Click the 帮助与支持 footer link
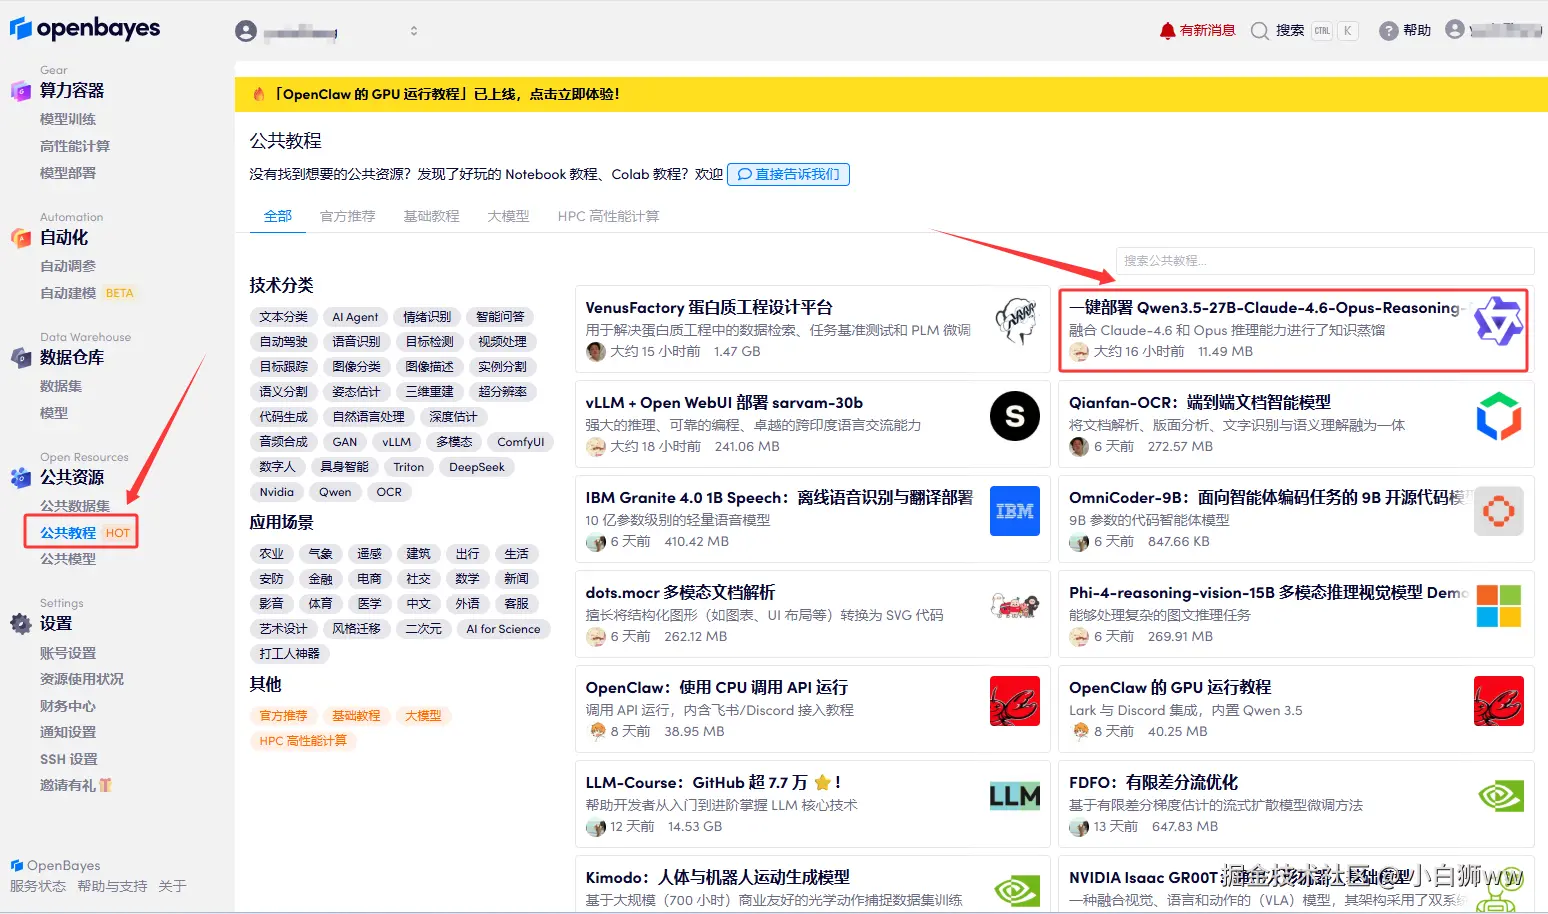 point(112,887)
